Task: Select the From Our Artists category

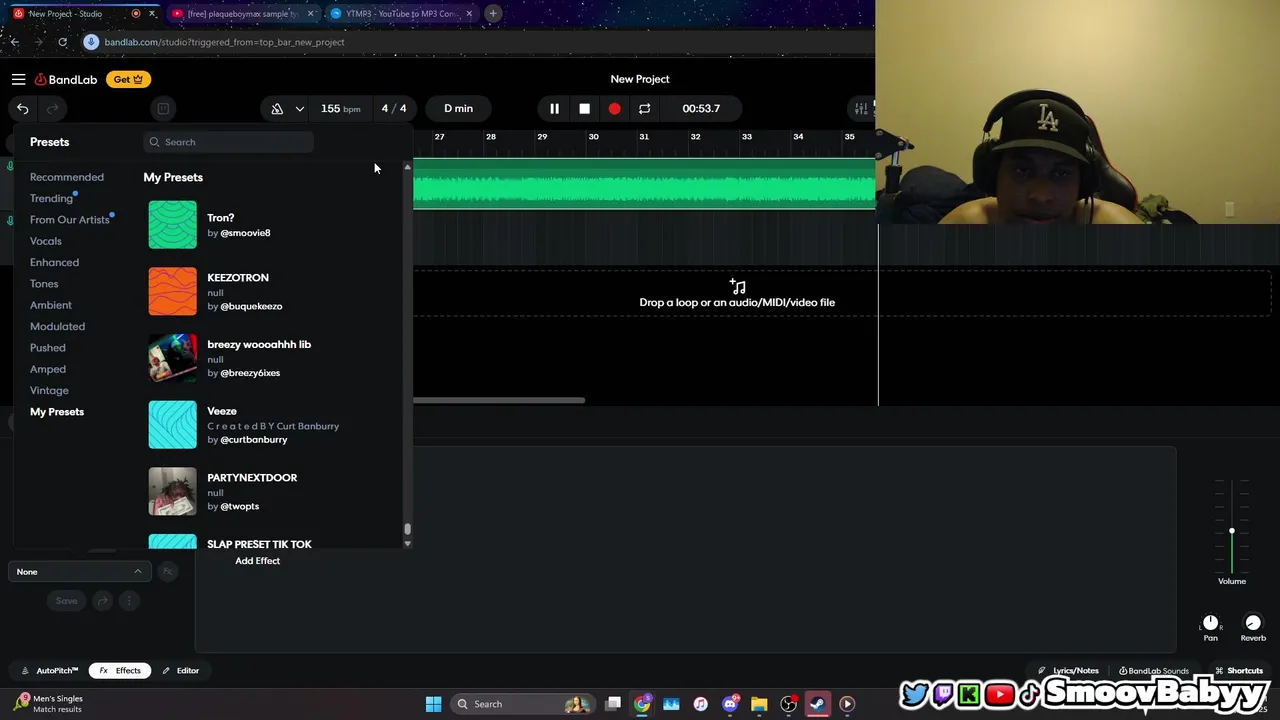Action: (x=70, y=220)
